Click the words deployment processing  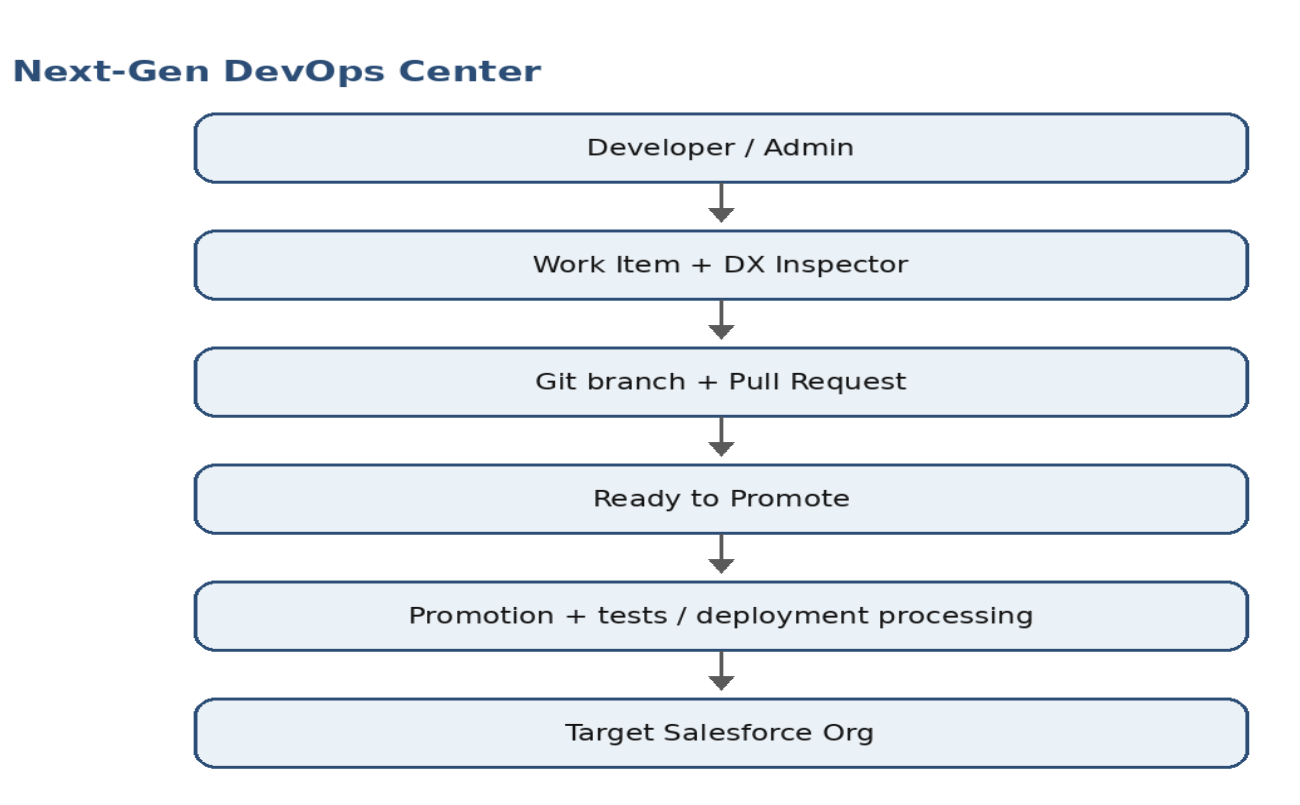(865, 617)
